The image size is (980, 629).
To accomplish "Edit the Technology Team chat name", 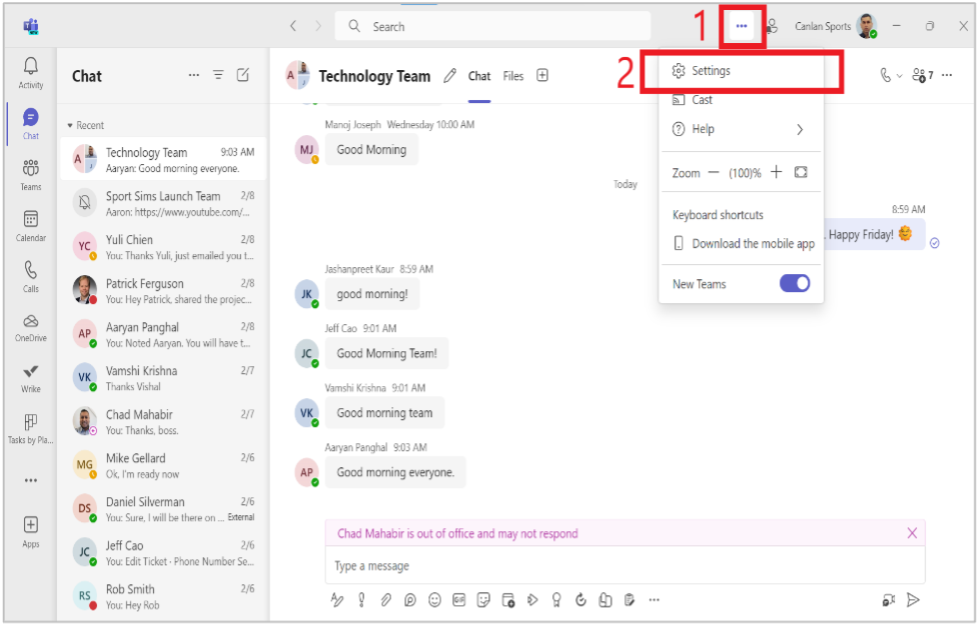I will 449,76.
